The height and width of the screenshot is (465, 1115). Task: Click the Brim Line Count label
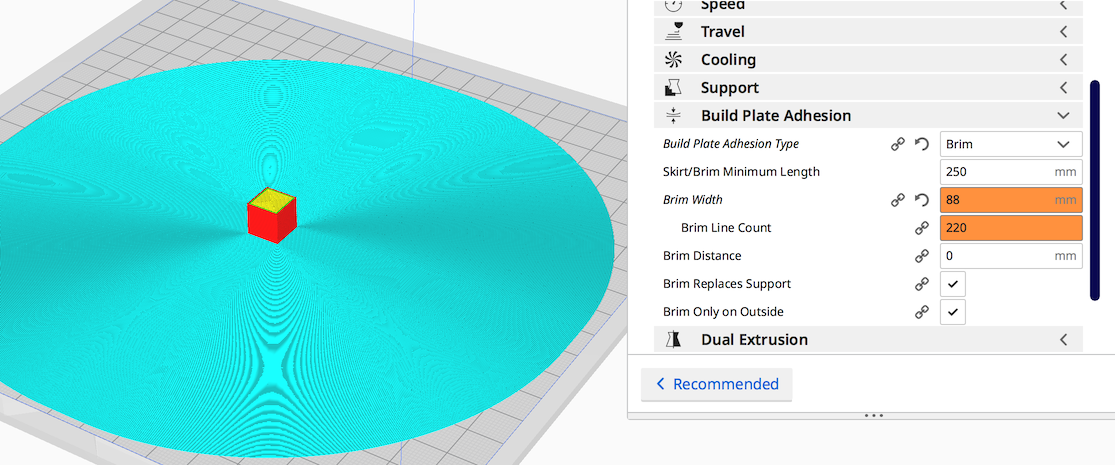(726, 228)
